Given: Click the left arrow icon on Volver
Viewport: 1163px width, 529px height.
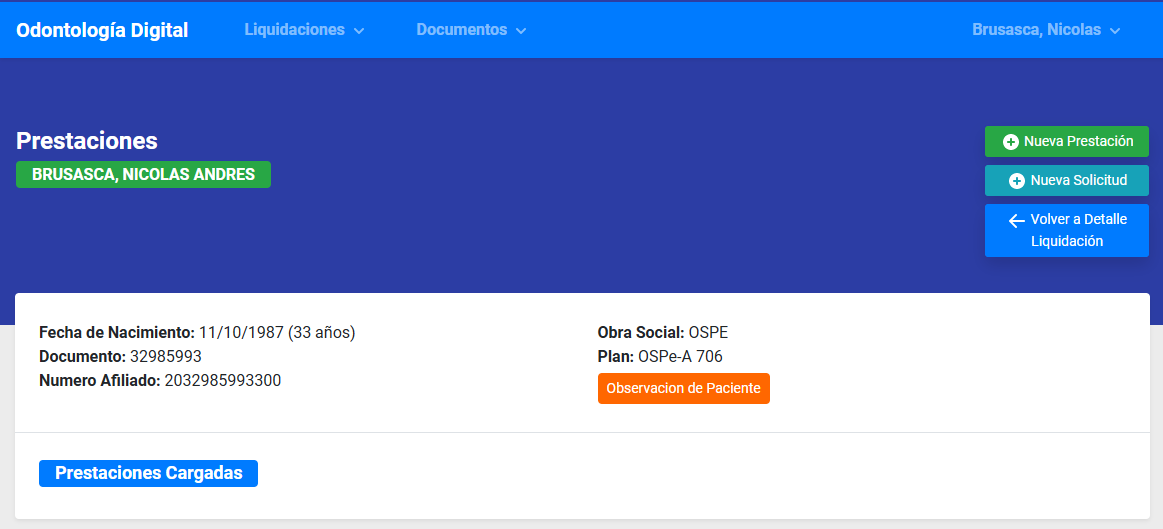Looking at the screenshot, I should pos(1017,220).
